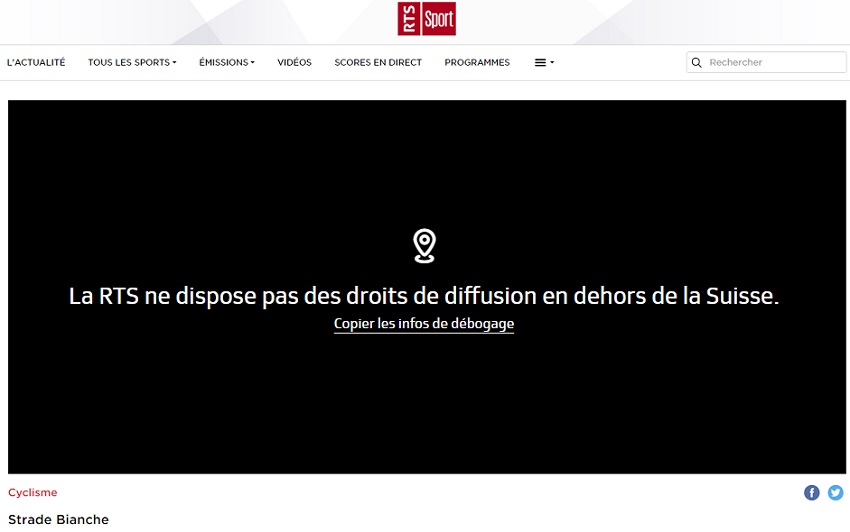Share the video on Twitter
The height and width of the screenshot is (532, 850).
(835, 492)
